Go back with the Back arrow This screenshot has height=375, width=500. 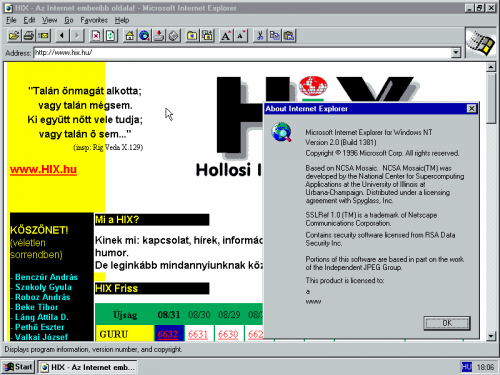[x=62, y=35]
